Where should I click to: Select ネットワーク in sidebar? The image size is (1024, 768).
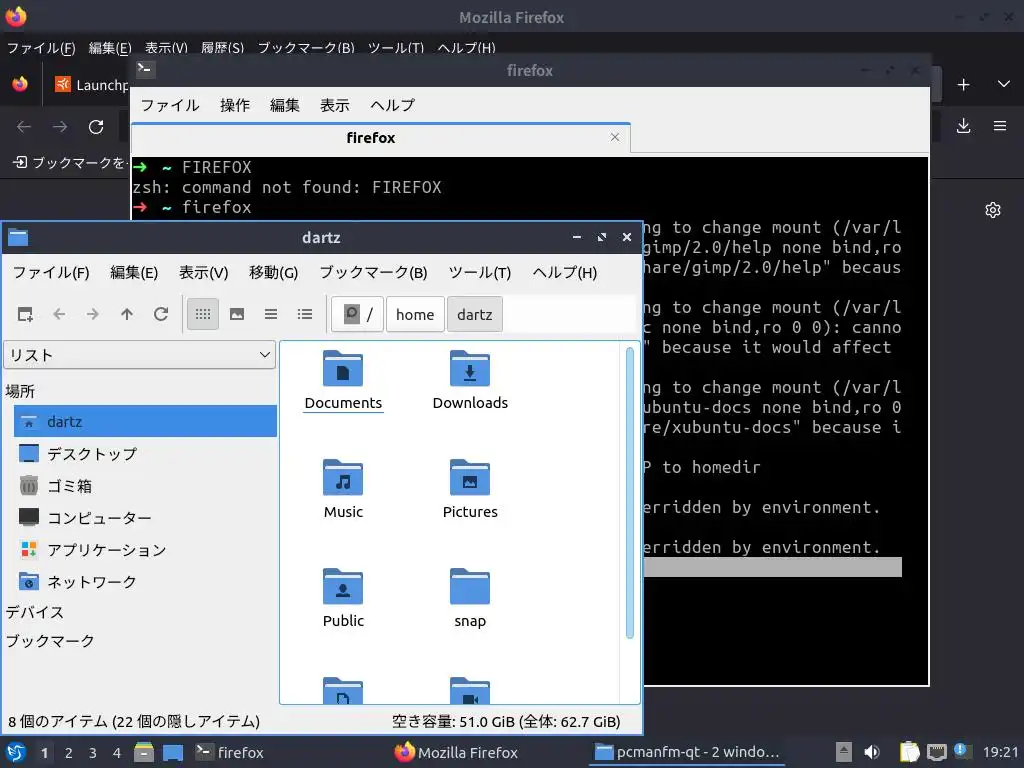146,581
